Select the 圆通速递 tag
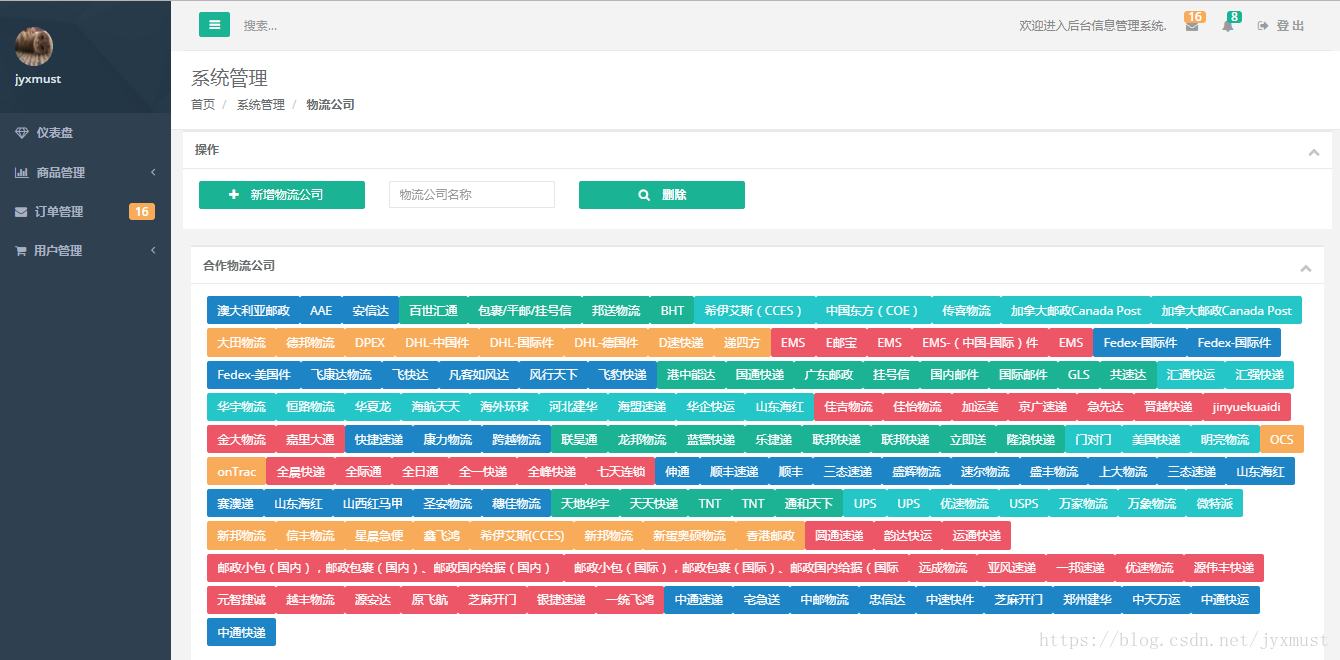The image size is (1340, 660). (839, 535)
